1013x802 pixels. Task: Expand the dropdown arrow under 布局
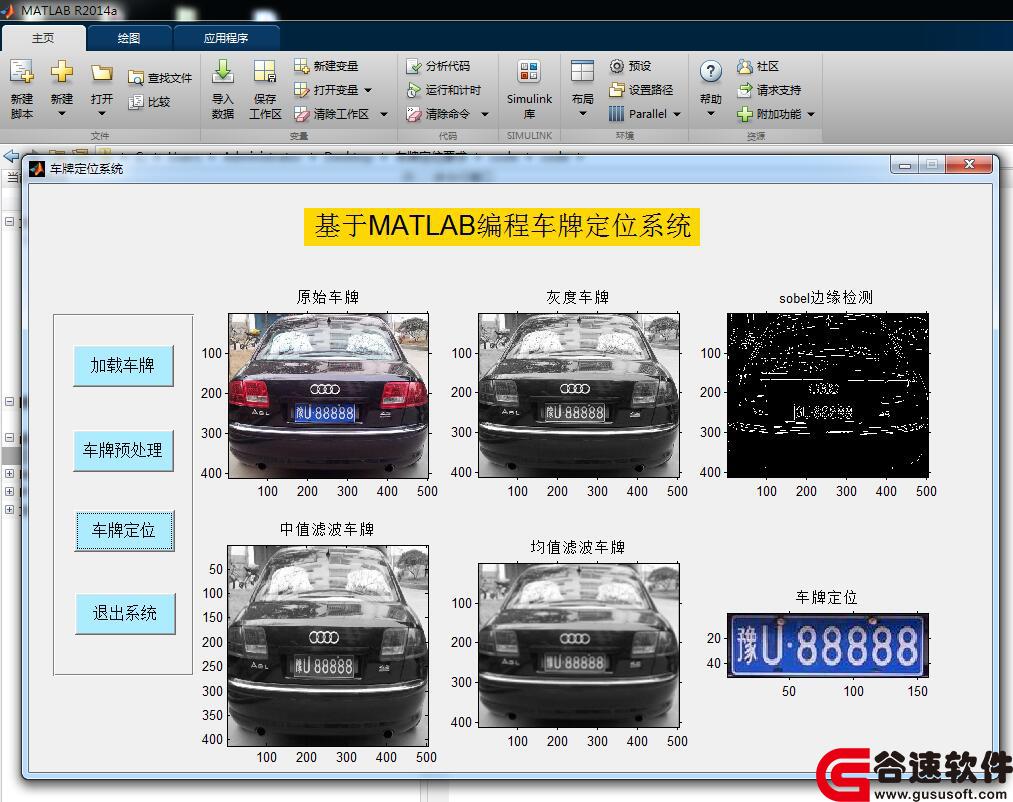click(x=582, y=114)
